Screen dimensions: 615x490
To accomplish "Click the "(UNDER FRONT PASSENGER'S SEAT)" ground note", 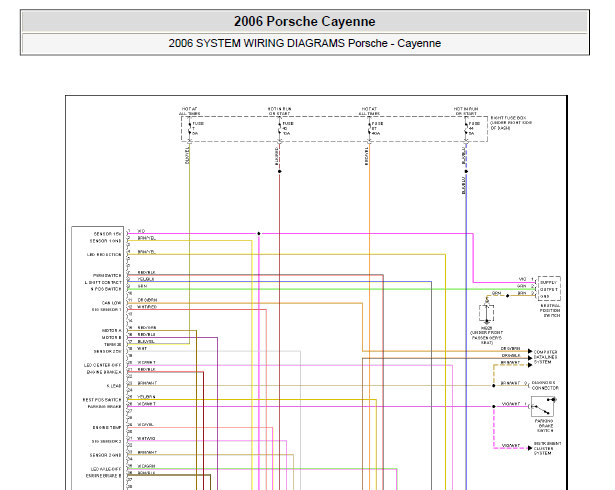I will 486,337.
